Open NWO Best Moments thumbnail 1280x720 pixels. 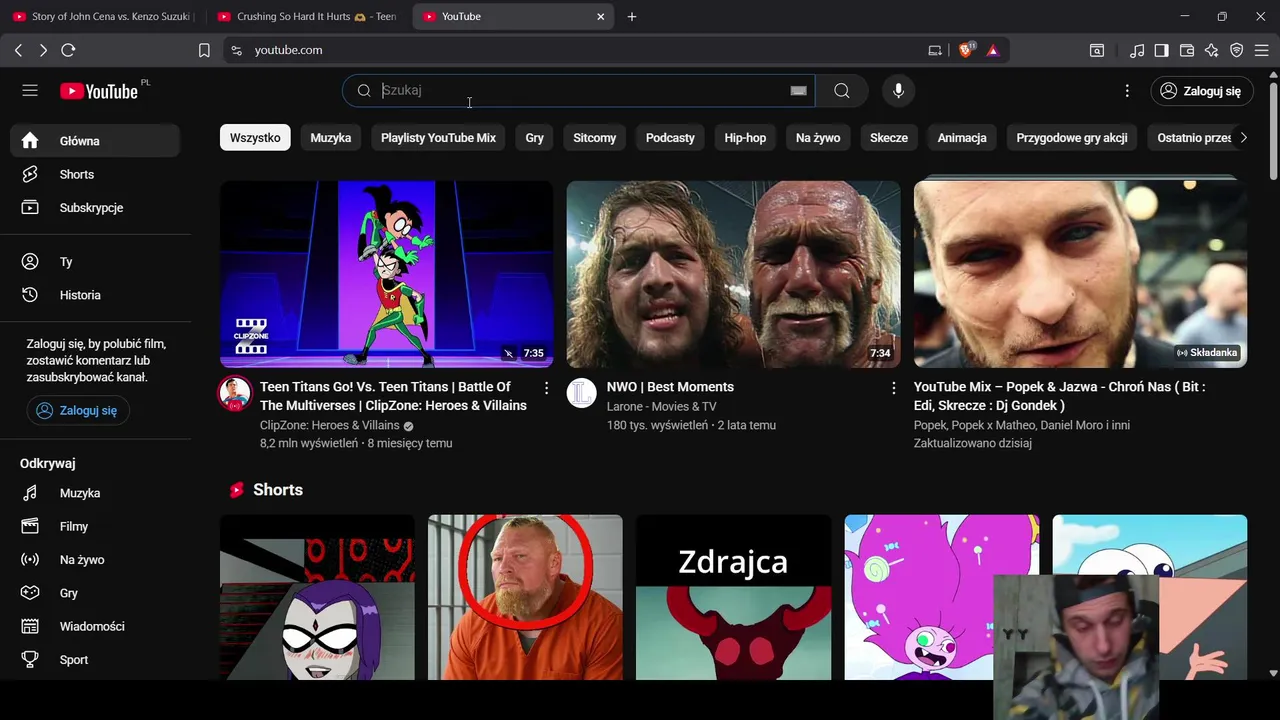(733, 274)
